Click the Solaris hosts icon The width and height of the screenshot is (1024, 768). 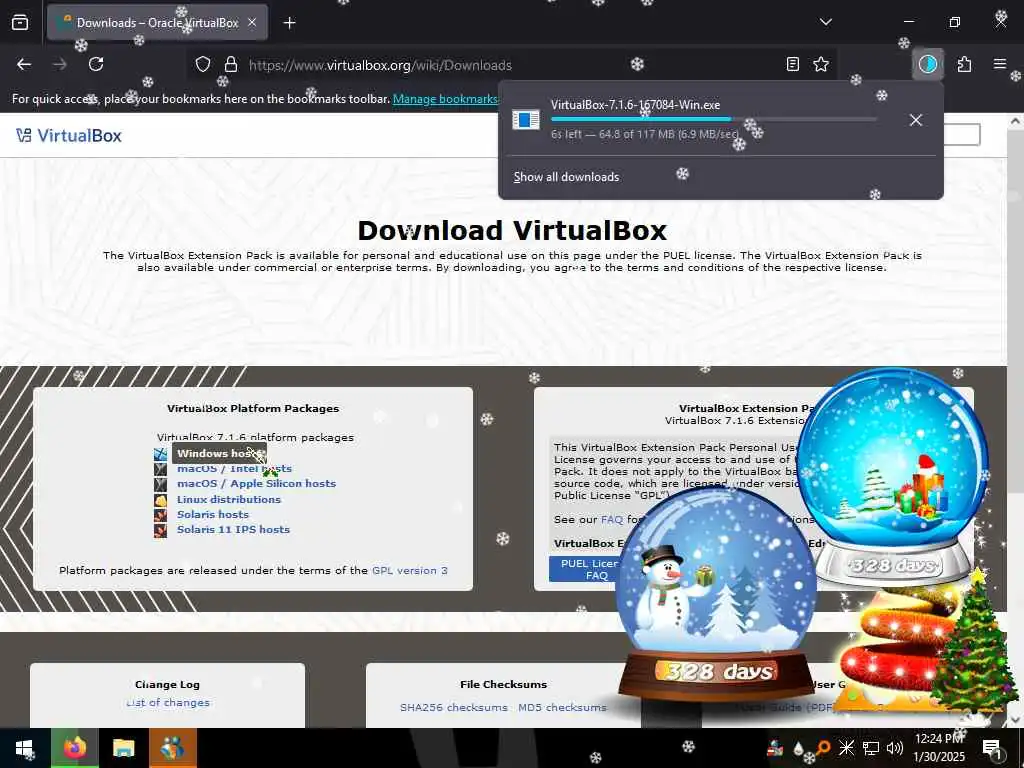pyautogui.click(x=161, y=515)
